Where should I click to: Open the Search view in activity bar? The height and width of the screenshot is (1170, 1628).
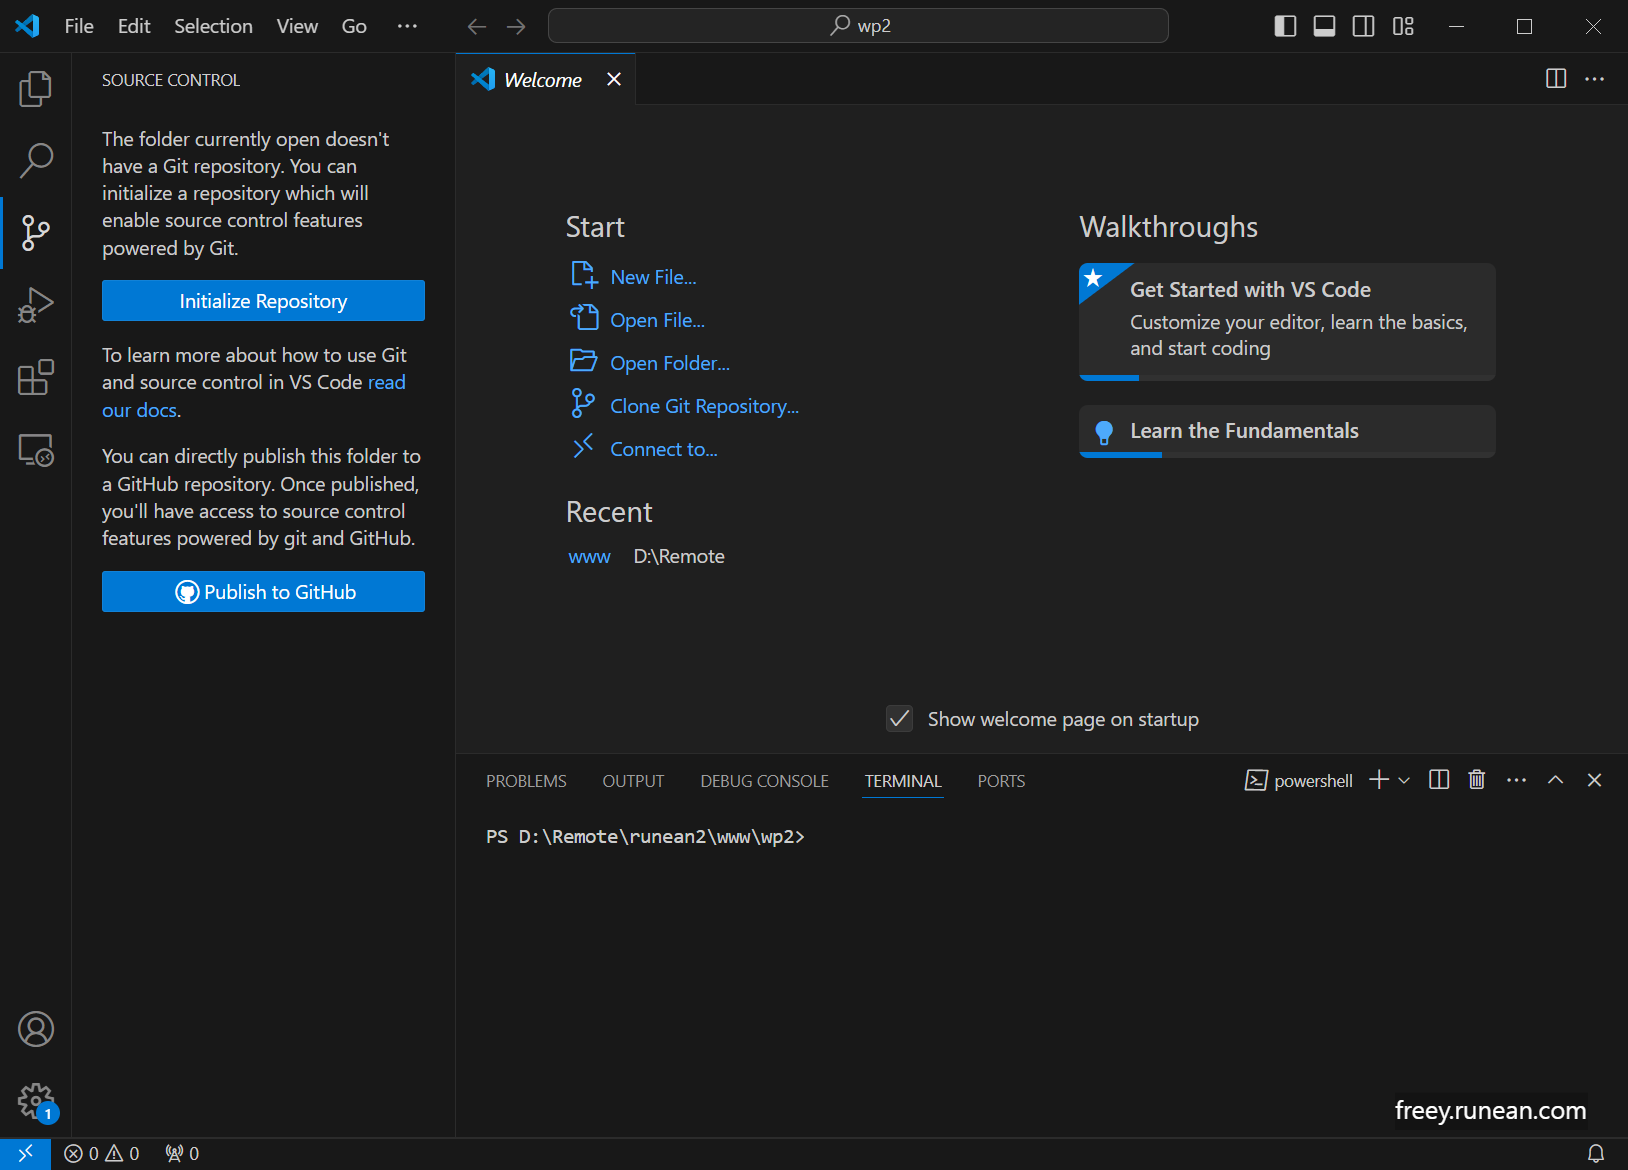coord(36,160)
